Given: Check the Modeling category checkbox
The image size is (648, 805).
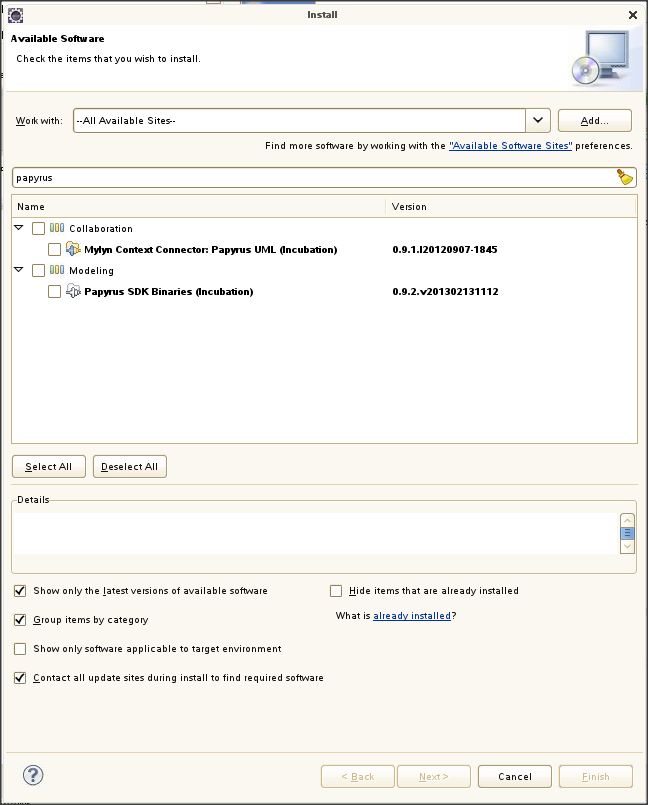Looking at the screenshot, I should coord(39,271).
